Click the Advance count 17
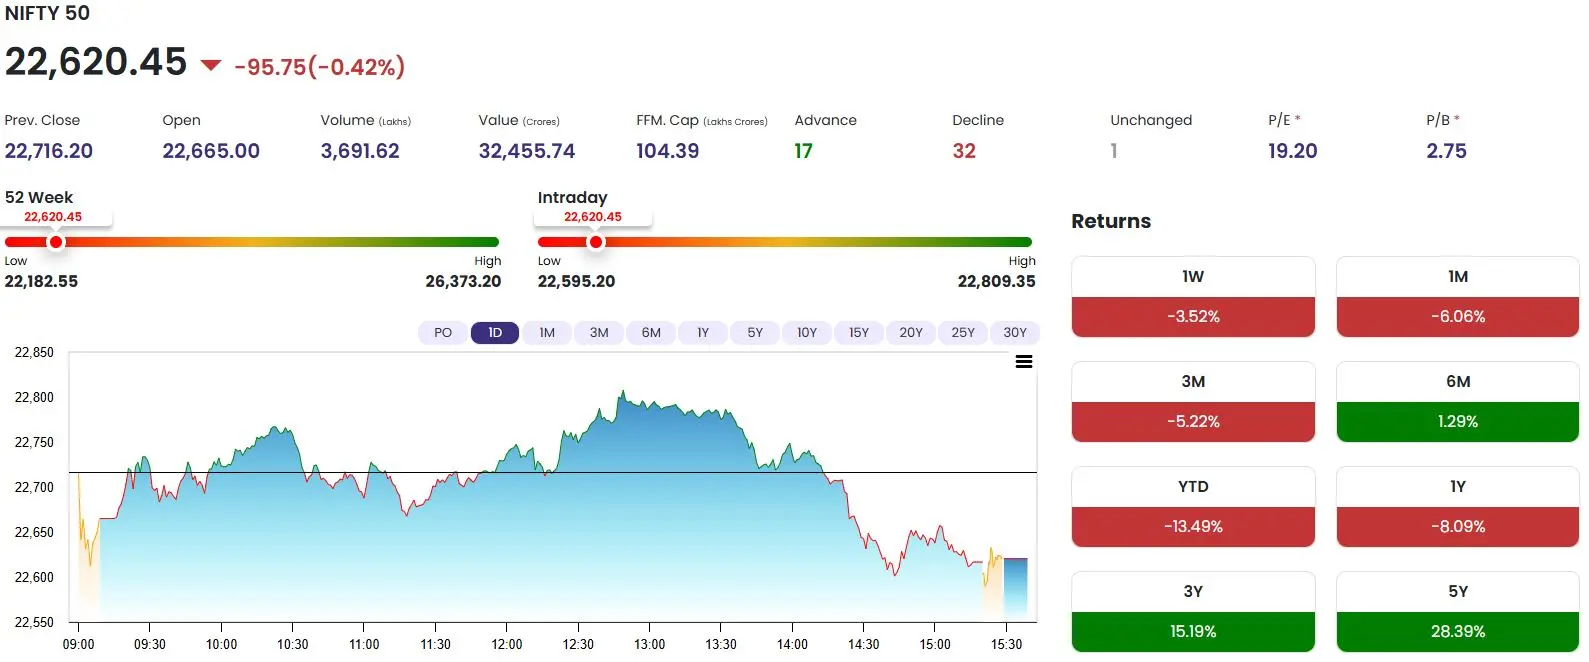This screenshot has height=662, width=1589. coord(804,151)
